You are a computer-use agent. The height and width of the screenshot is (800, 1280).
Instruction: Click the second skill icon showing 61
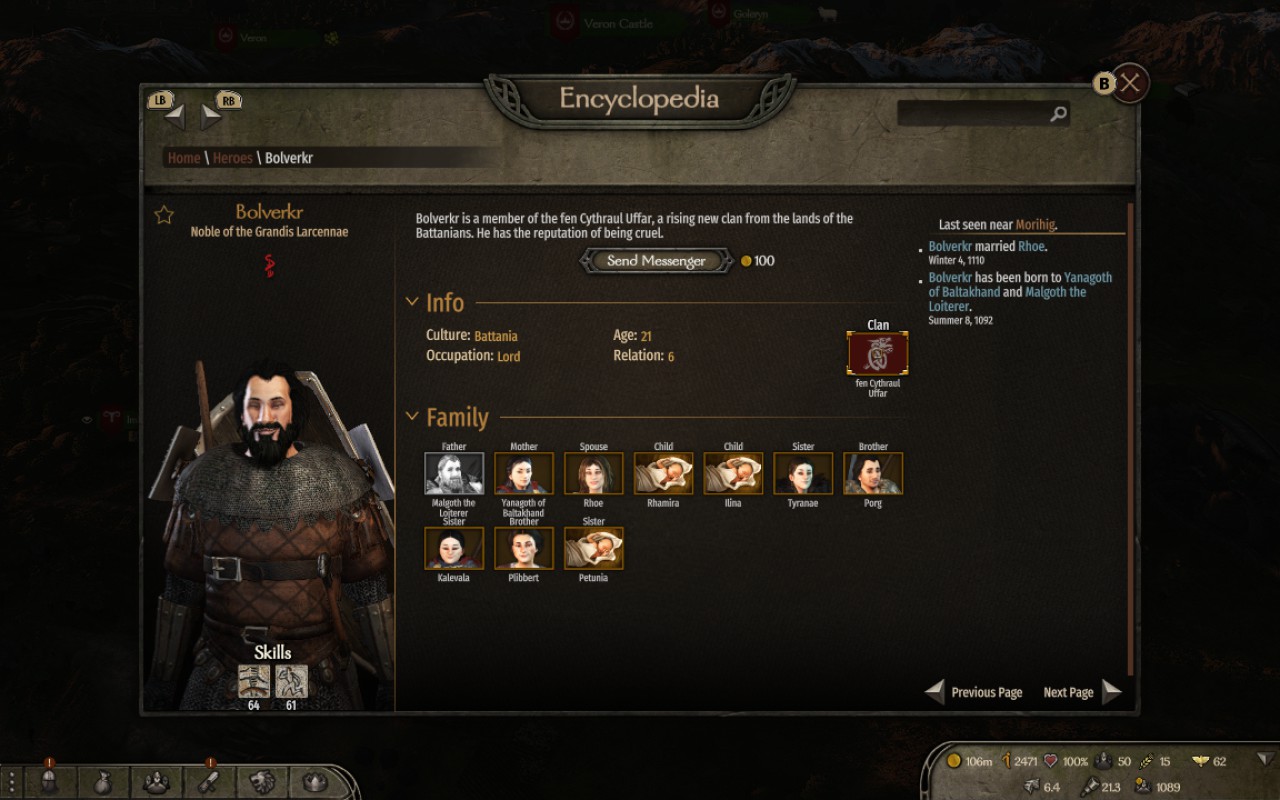click(x=292, y=681)
